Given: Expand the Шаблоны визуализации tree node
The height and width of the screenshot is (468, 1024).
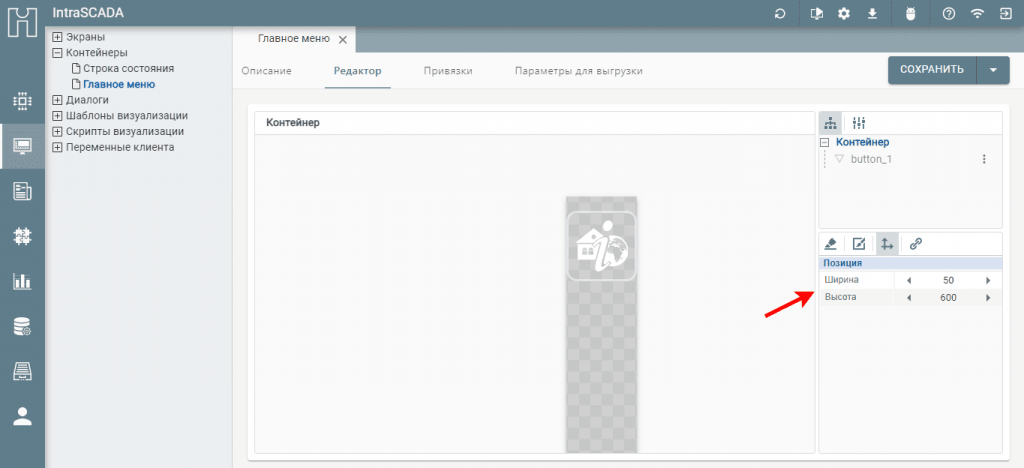Looking at the screenshot, I should tap(57, 116).
